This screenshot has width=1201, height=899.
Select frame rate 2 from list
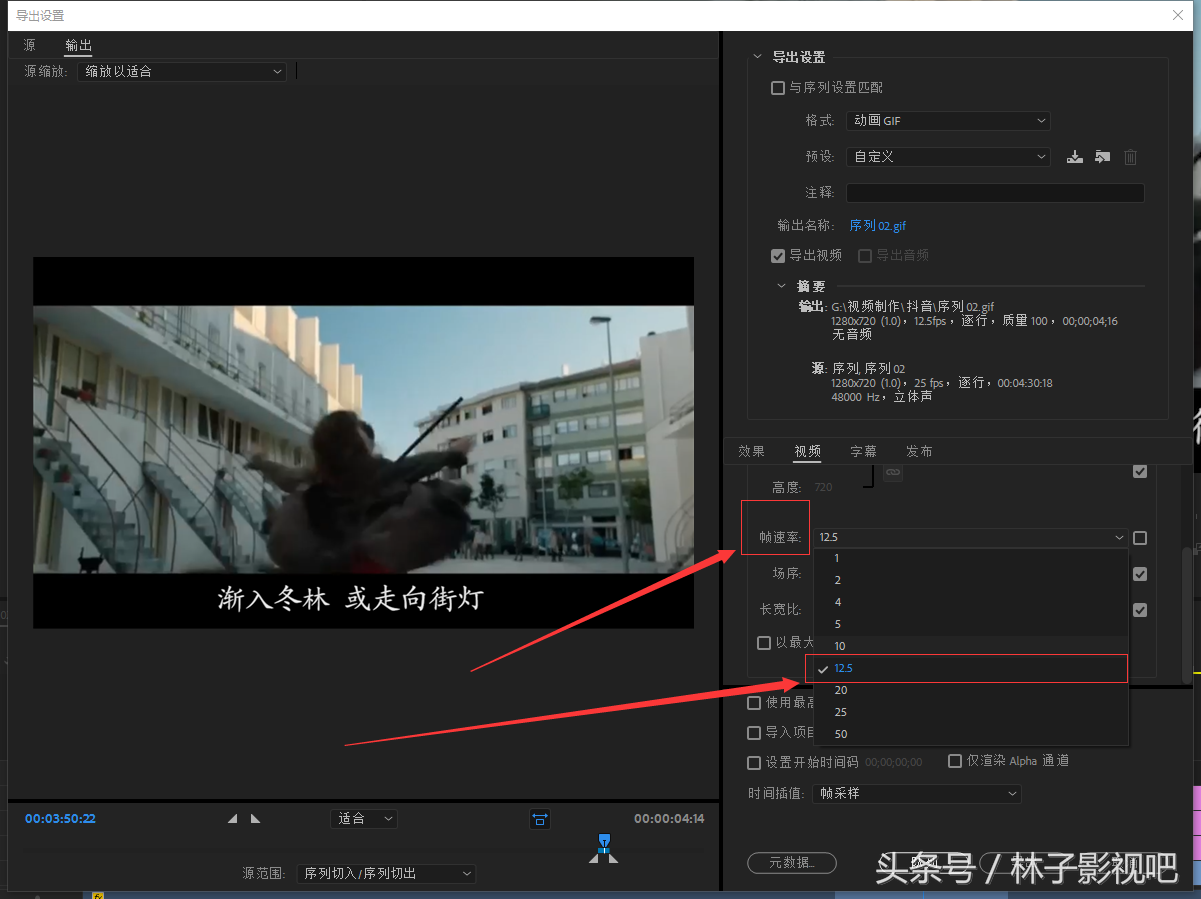(971, 580)
